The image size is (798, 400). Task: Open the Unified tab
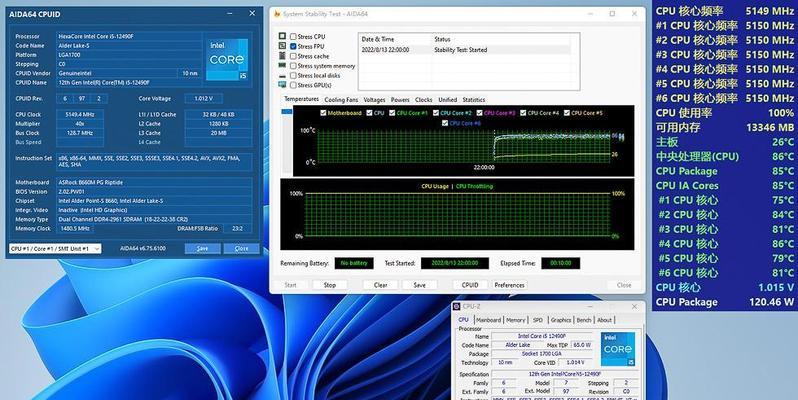(x=447, y=100)
